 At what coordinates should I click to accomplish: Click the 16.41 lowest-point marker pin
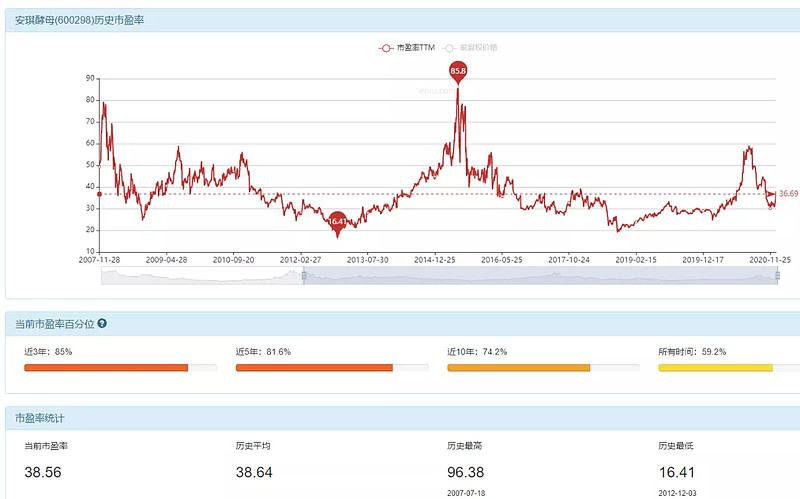tap(337, 223)
